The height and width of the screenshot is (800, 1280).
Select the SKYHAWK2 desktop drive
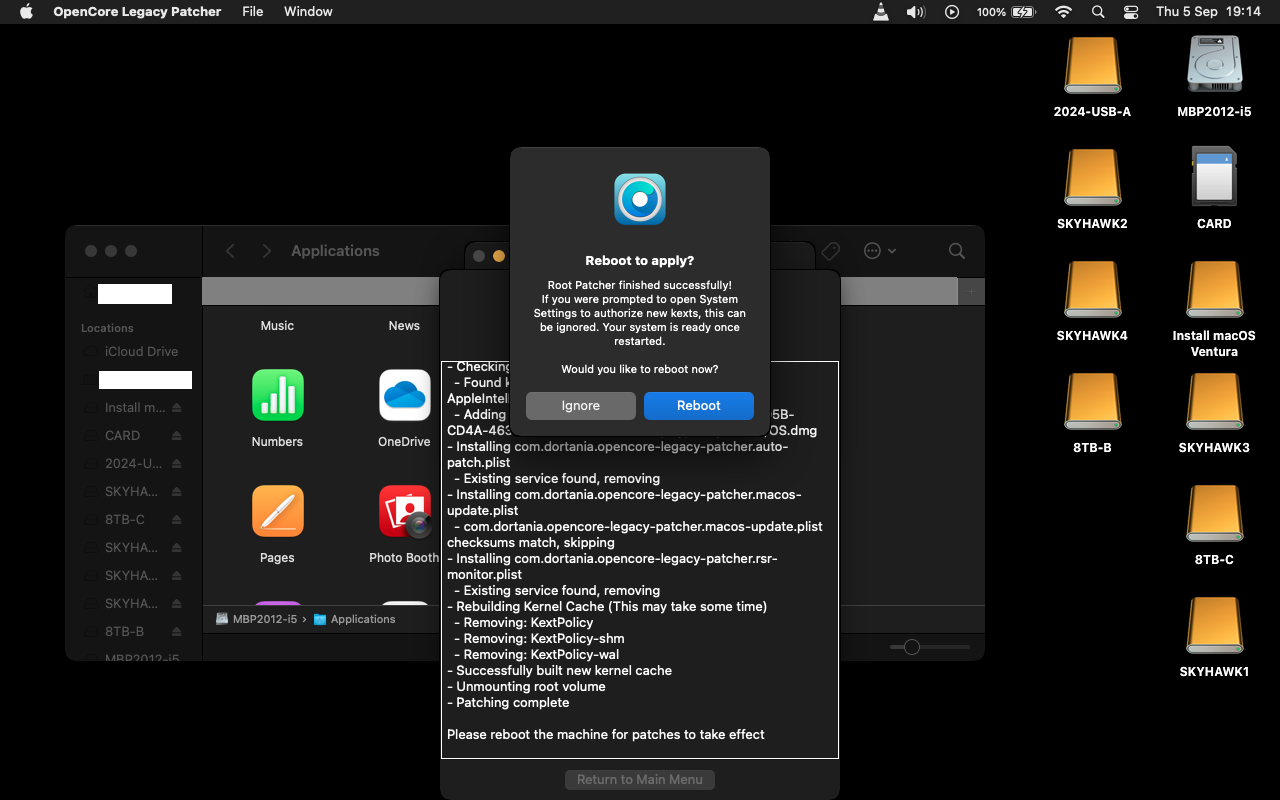click(x=1092, y=178)
